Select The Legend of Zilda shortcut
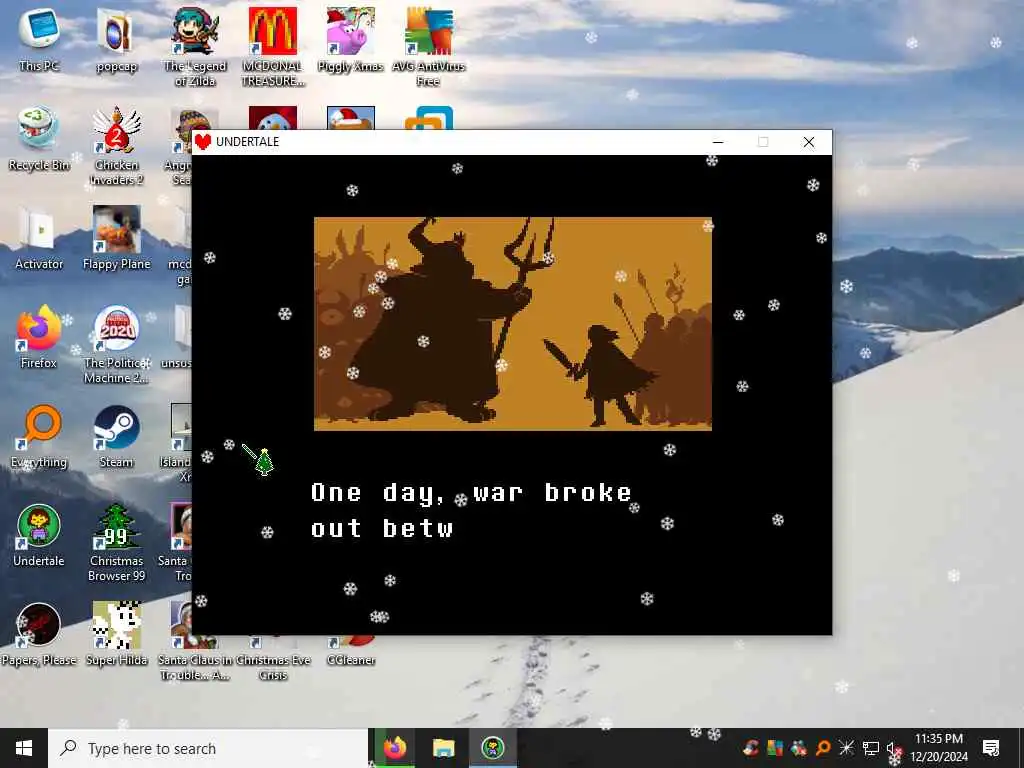 coord(195,46)
